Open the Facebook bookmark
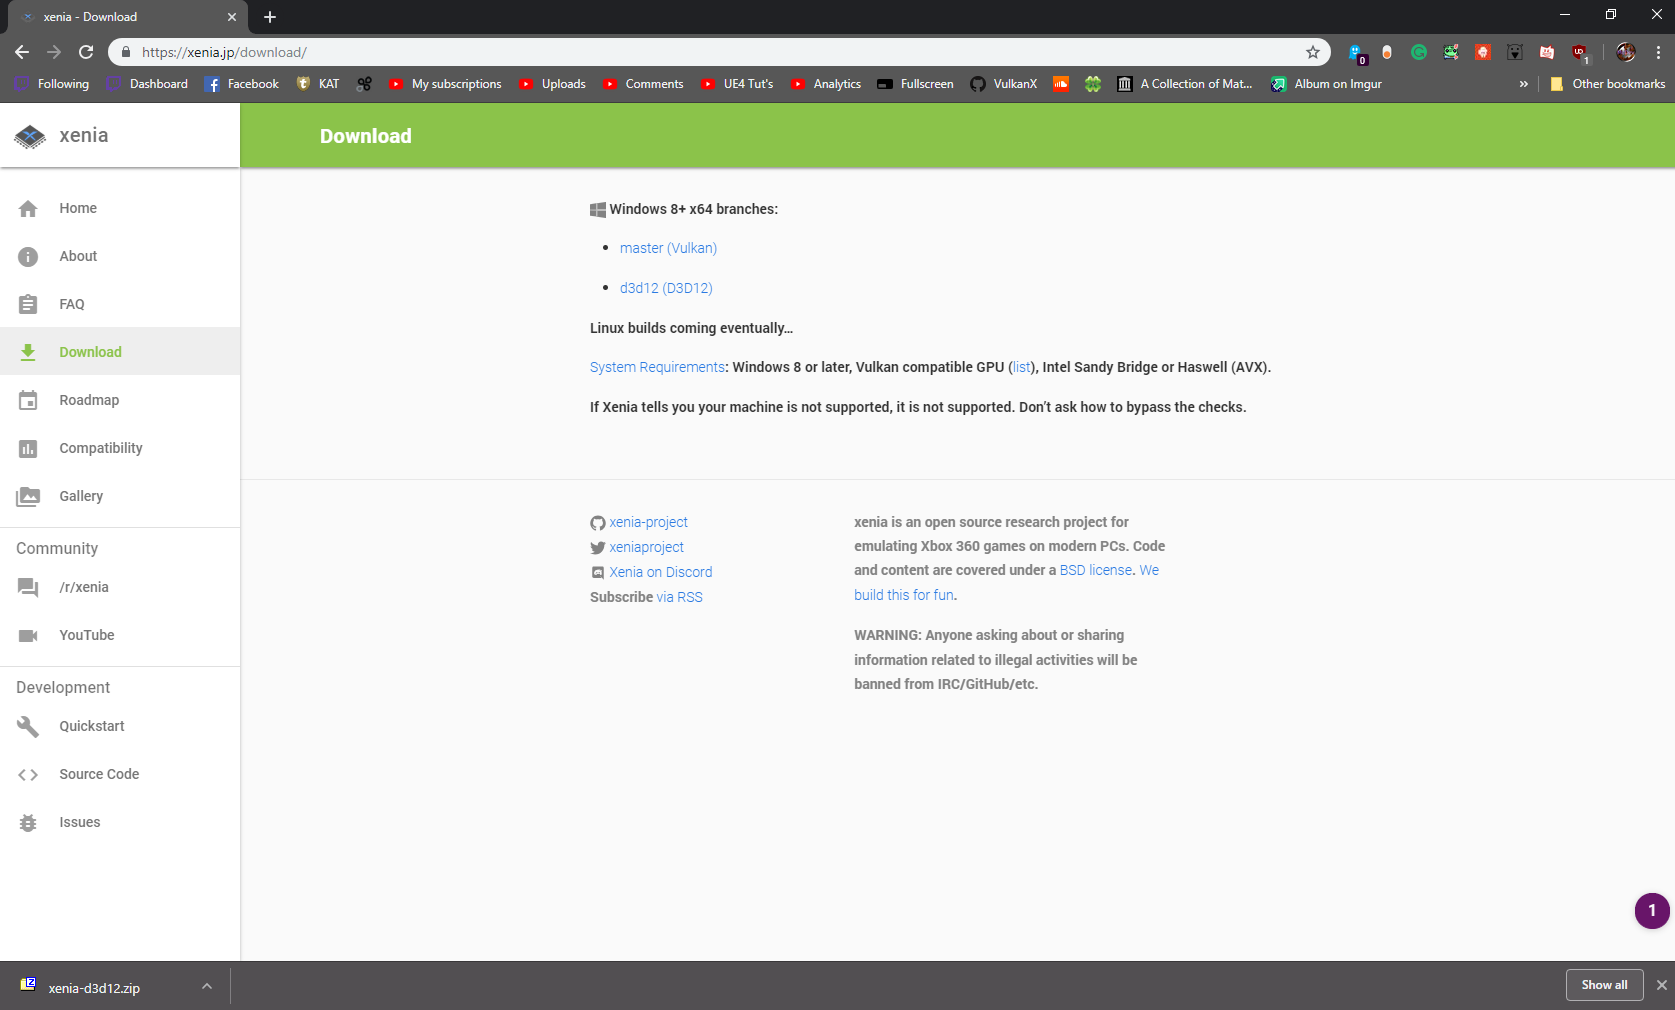The image size is (1675, 1010). click(x=242, y=84)
